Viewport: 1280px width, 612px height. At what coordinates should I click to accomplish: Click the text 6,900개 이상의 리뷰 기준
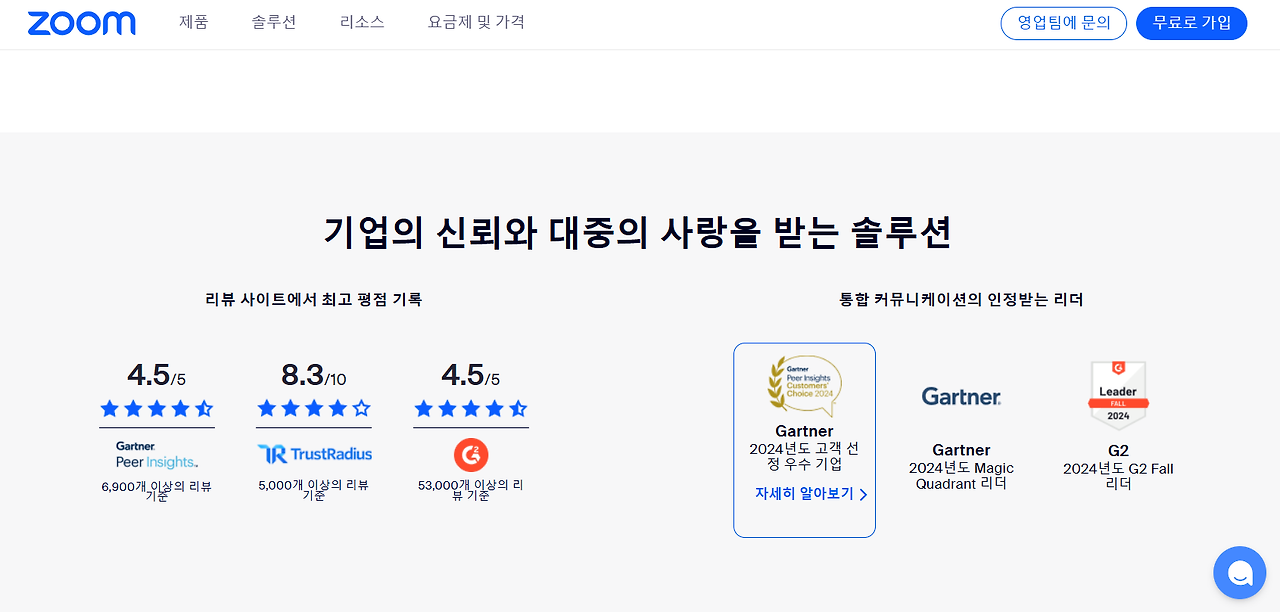click(157, 490)
